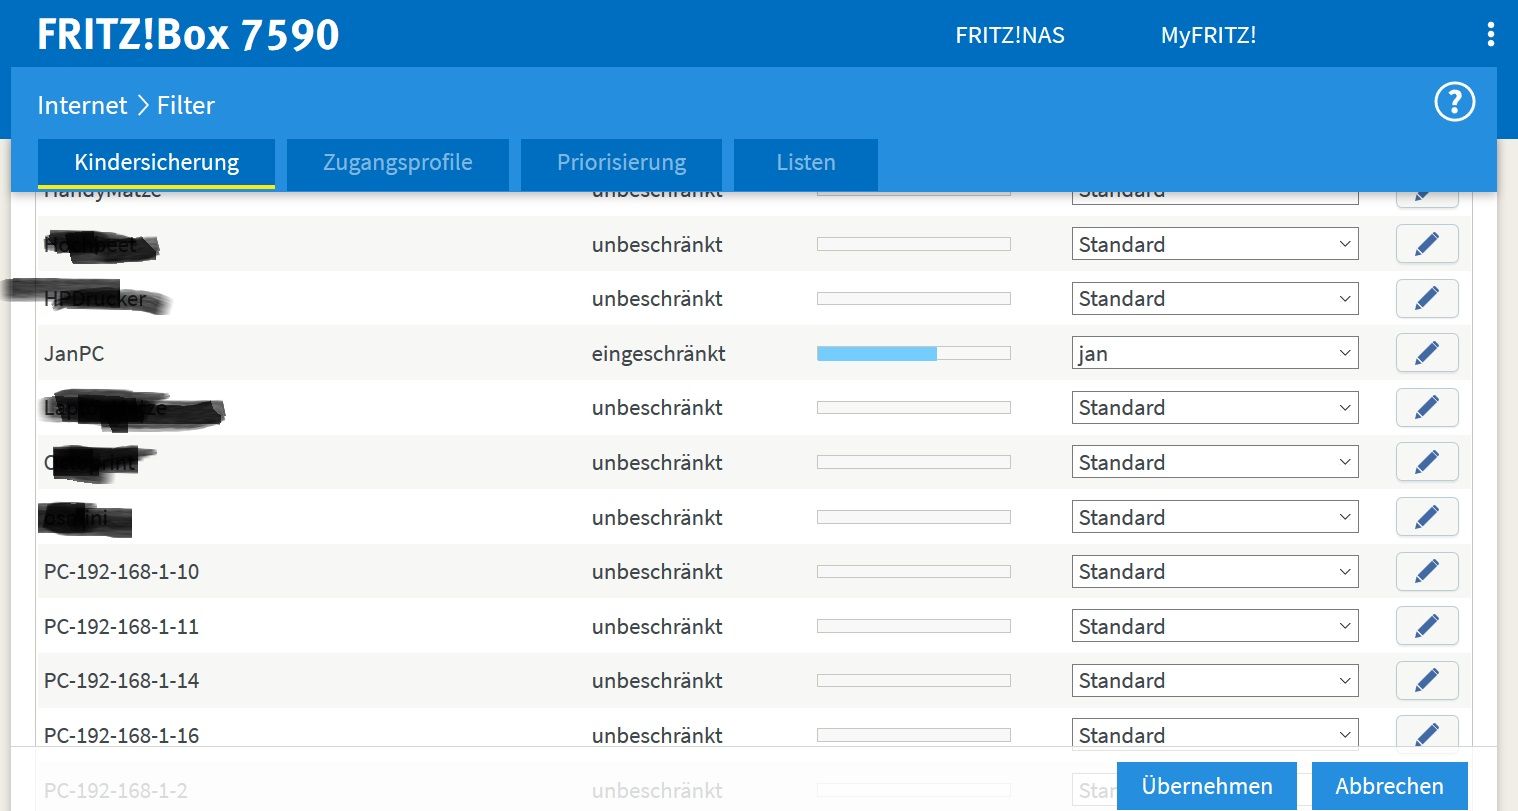Edit the HPDrucker entry with pencil icon
The image size is (1518, 811).
1427,298
